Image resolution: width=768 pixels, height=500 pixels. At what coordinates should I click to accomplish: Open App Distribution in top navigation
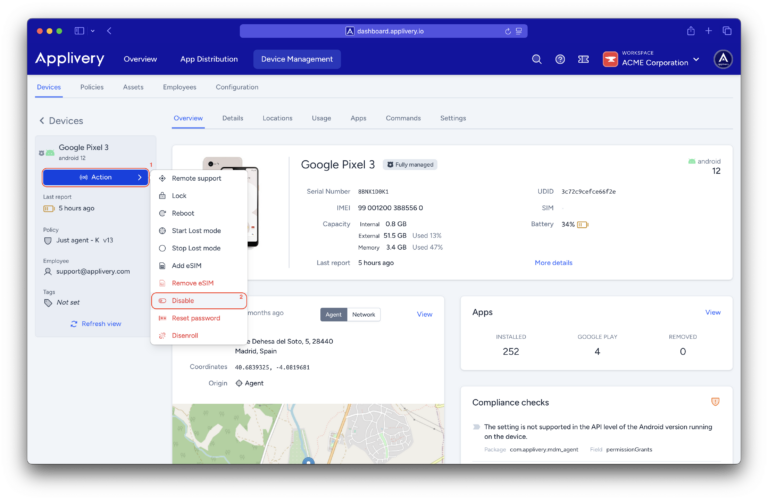coord(209,59)
